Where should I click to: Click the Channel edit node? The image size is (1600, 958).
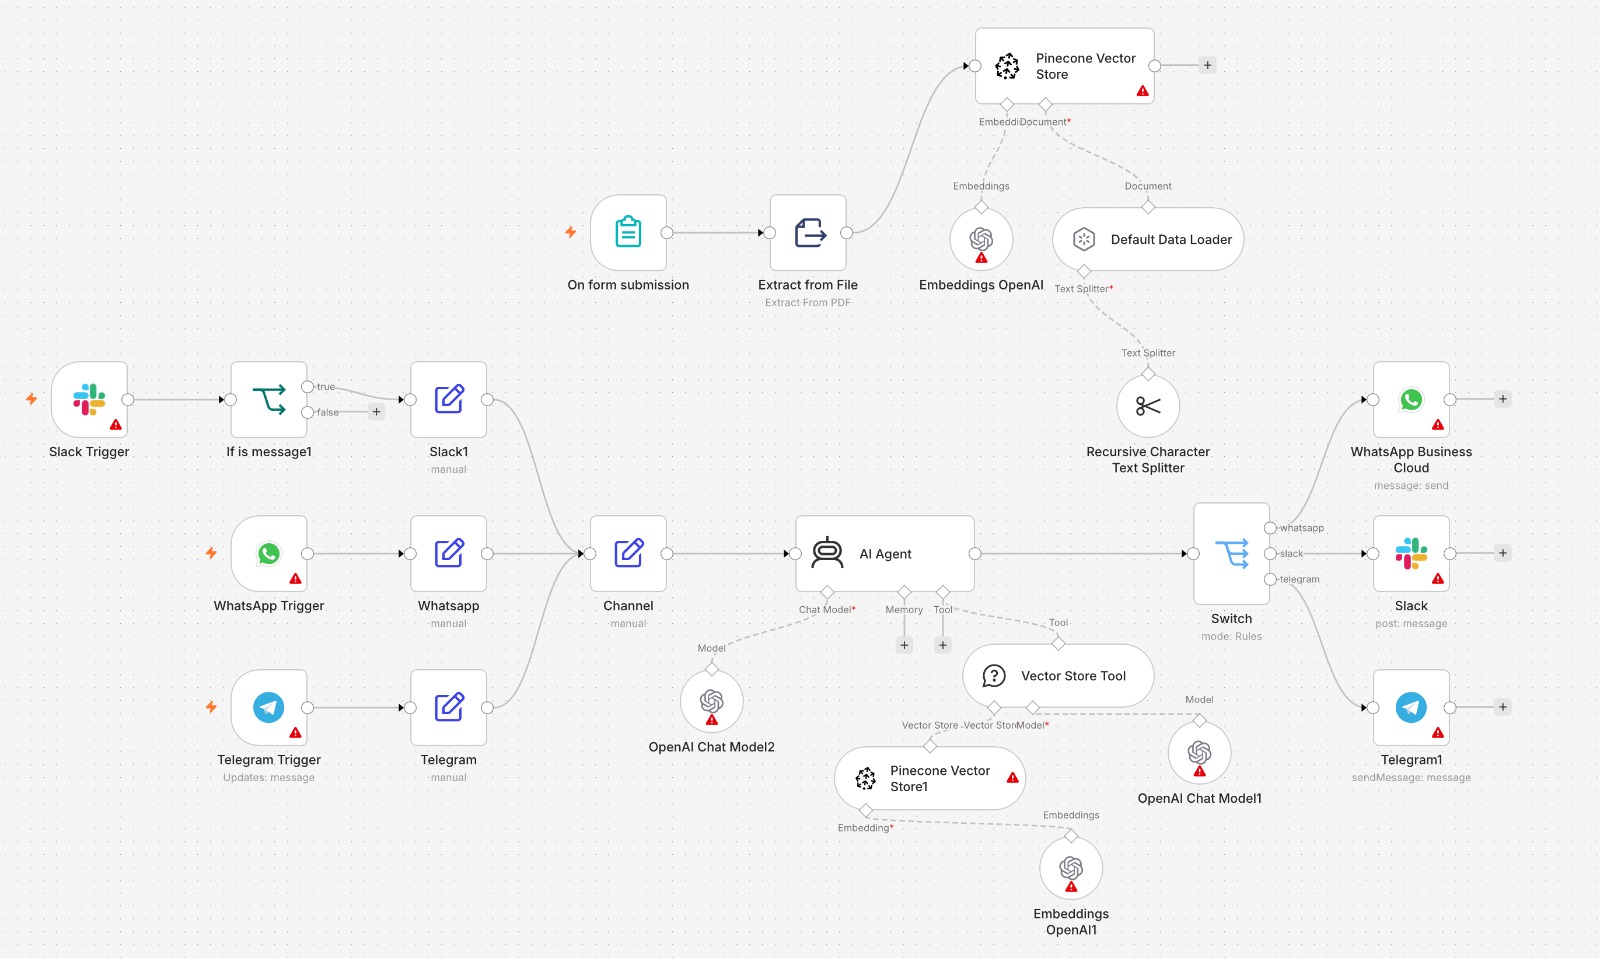(x=629, y=553)
